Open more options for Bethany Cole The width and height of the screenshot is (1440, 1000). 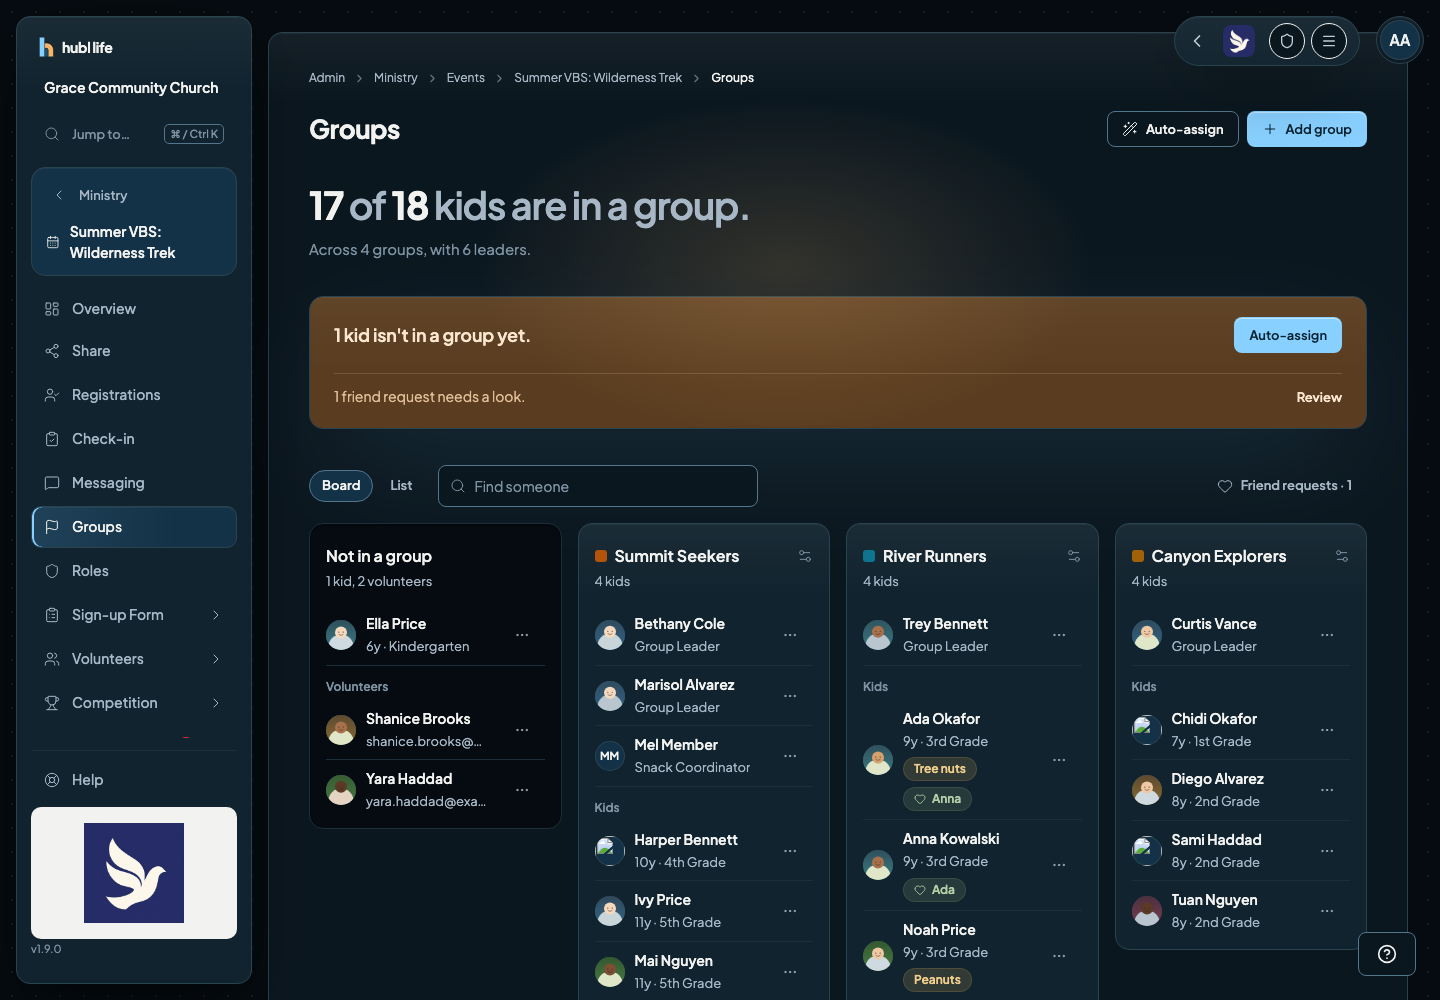tap(790, 635)
